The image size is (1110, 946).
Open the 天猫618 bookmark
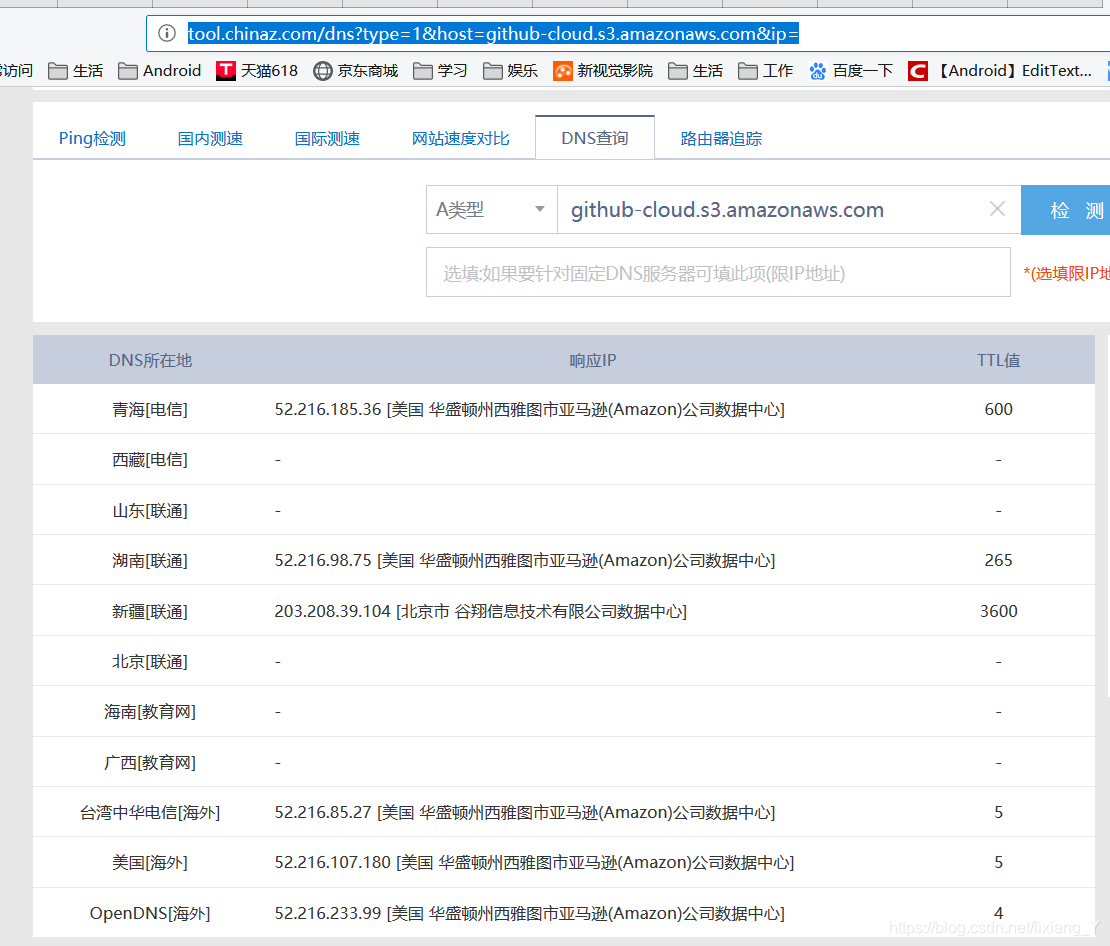coord(257,71)
